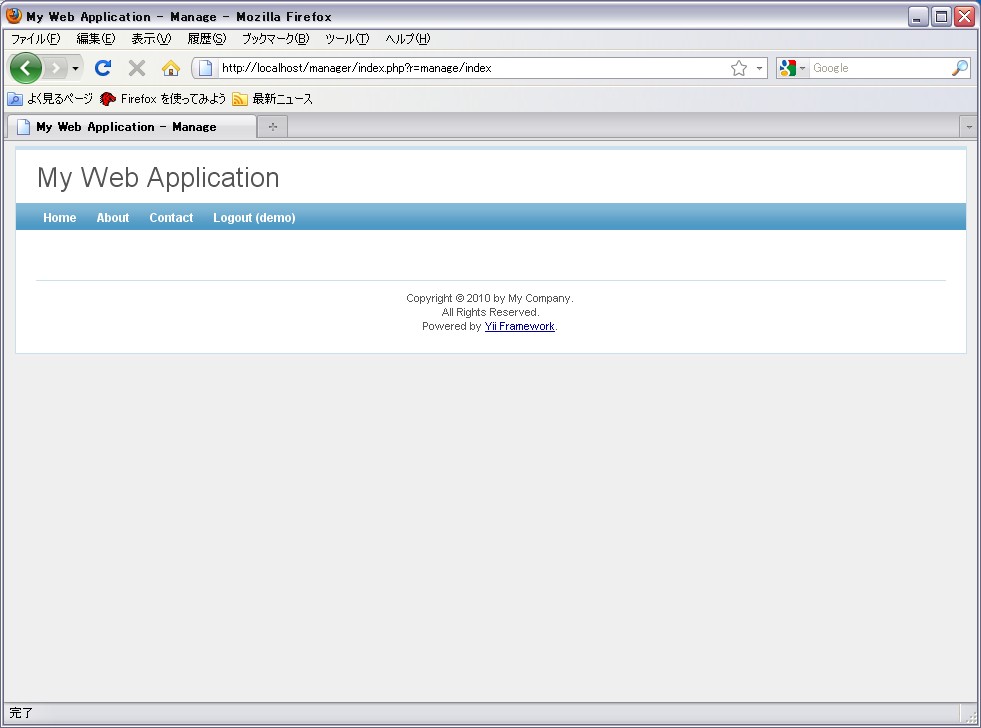Open the list all tabs dropdown

pyautogui.click(x=968, y=127)
